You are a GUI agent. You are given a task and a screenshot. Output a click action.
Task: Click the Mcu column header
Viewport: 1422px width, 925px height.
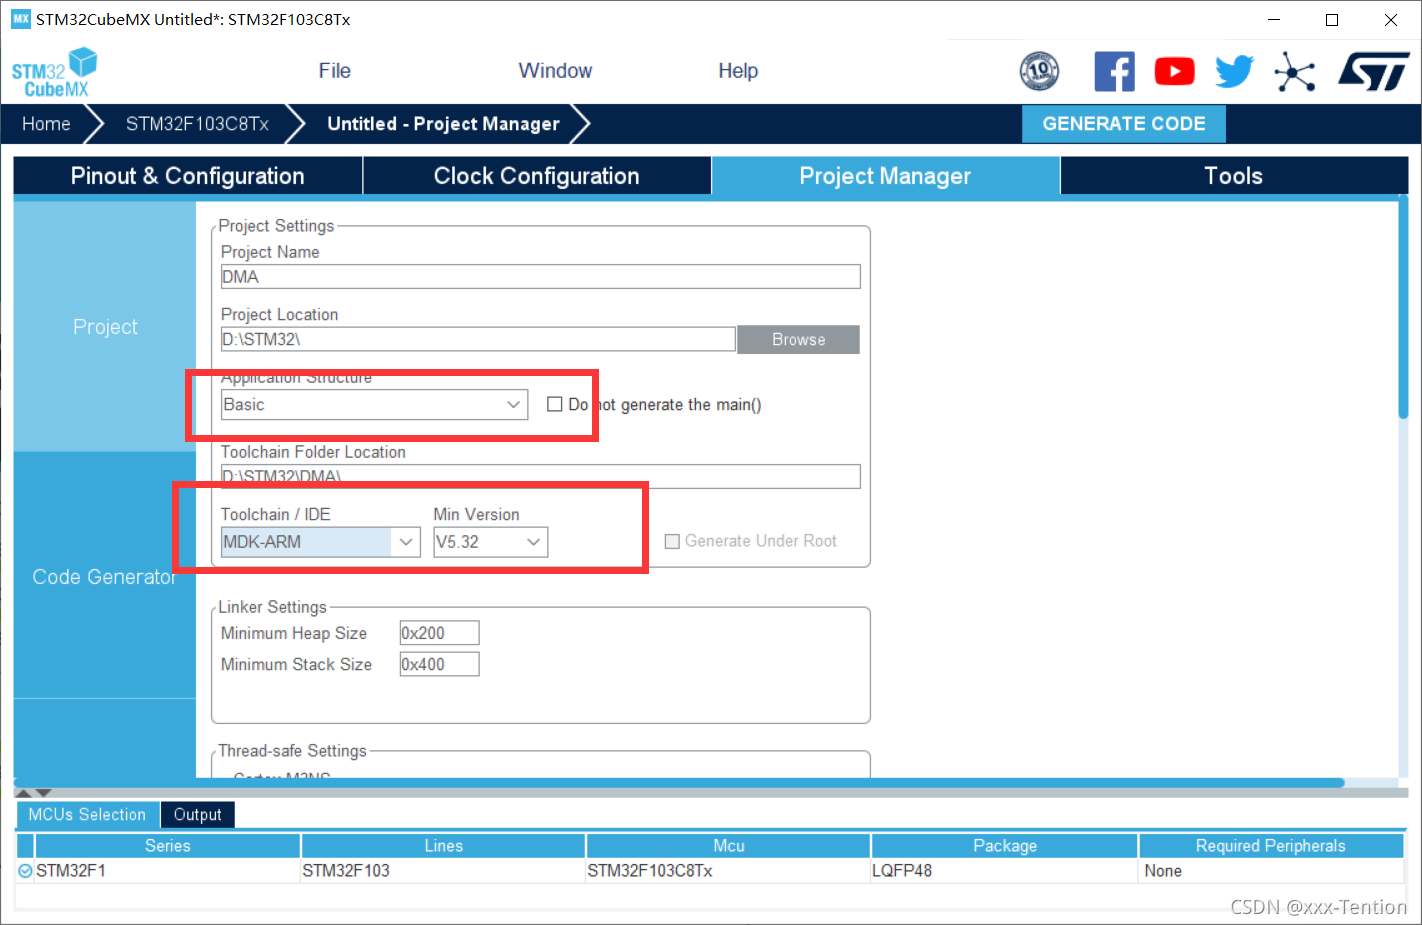[728, 846]
